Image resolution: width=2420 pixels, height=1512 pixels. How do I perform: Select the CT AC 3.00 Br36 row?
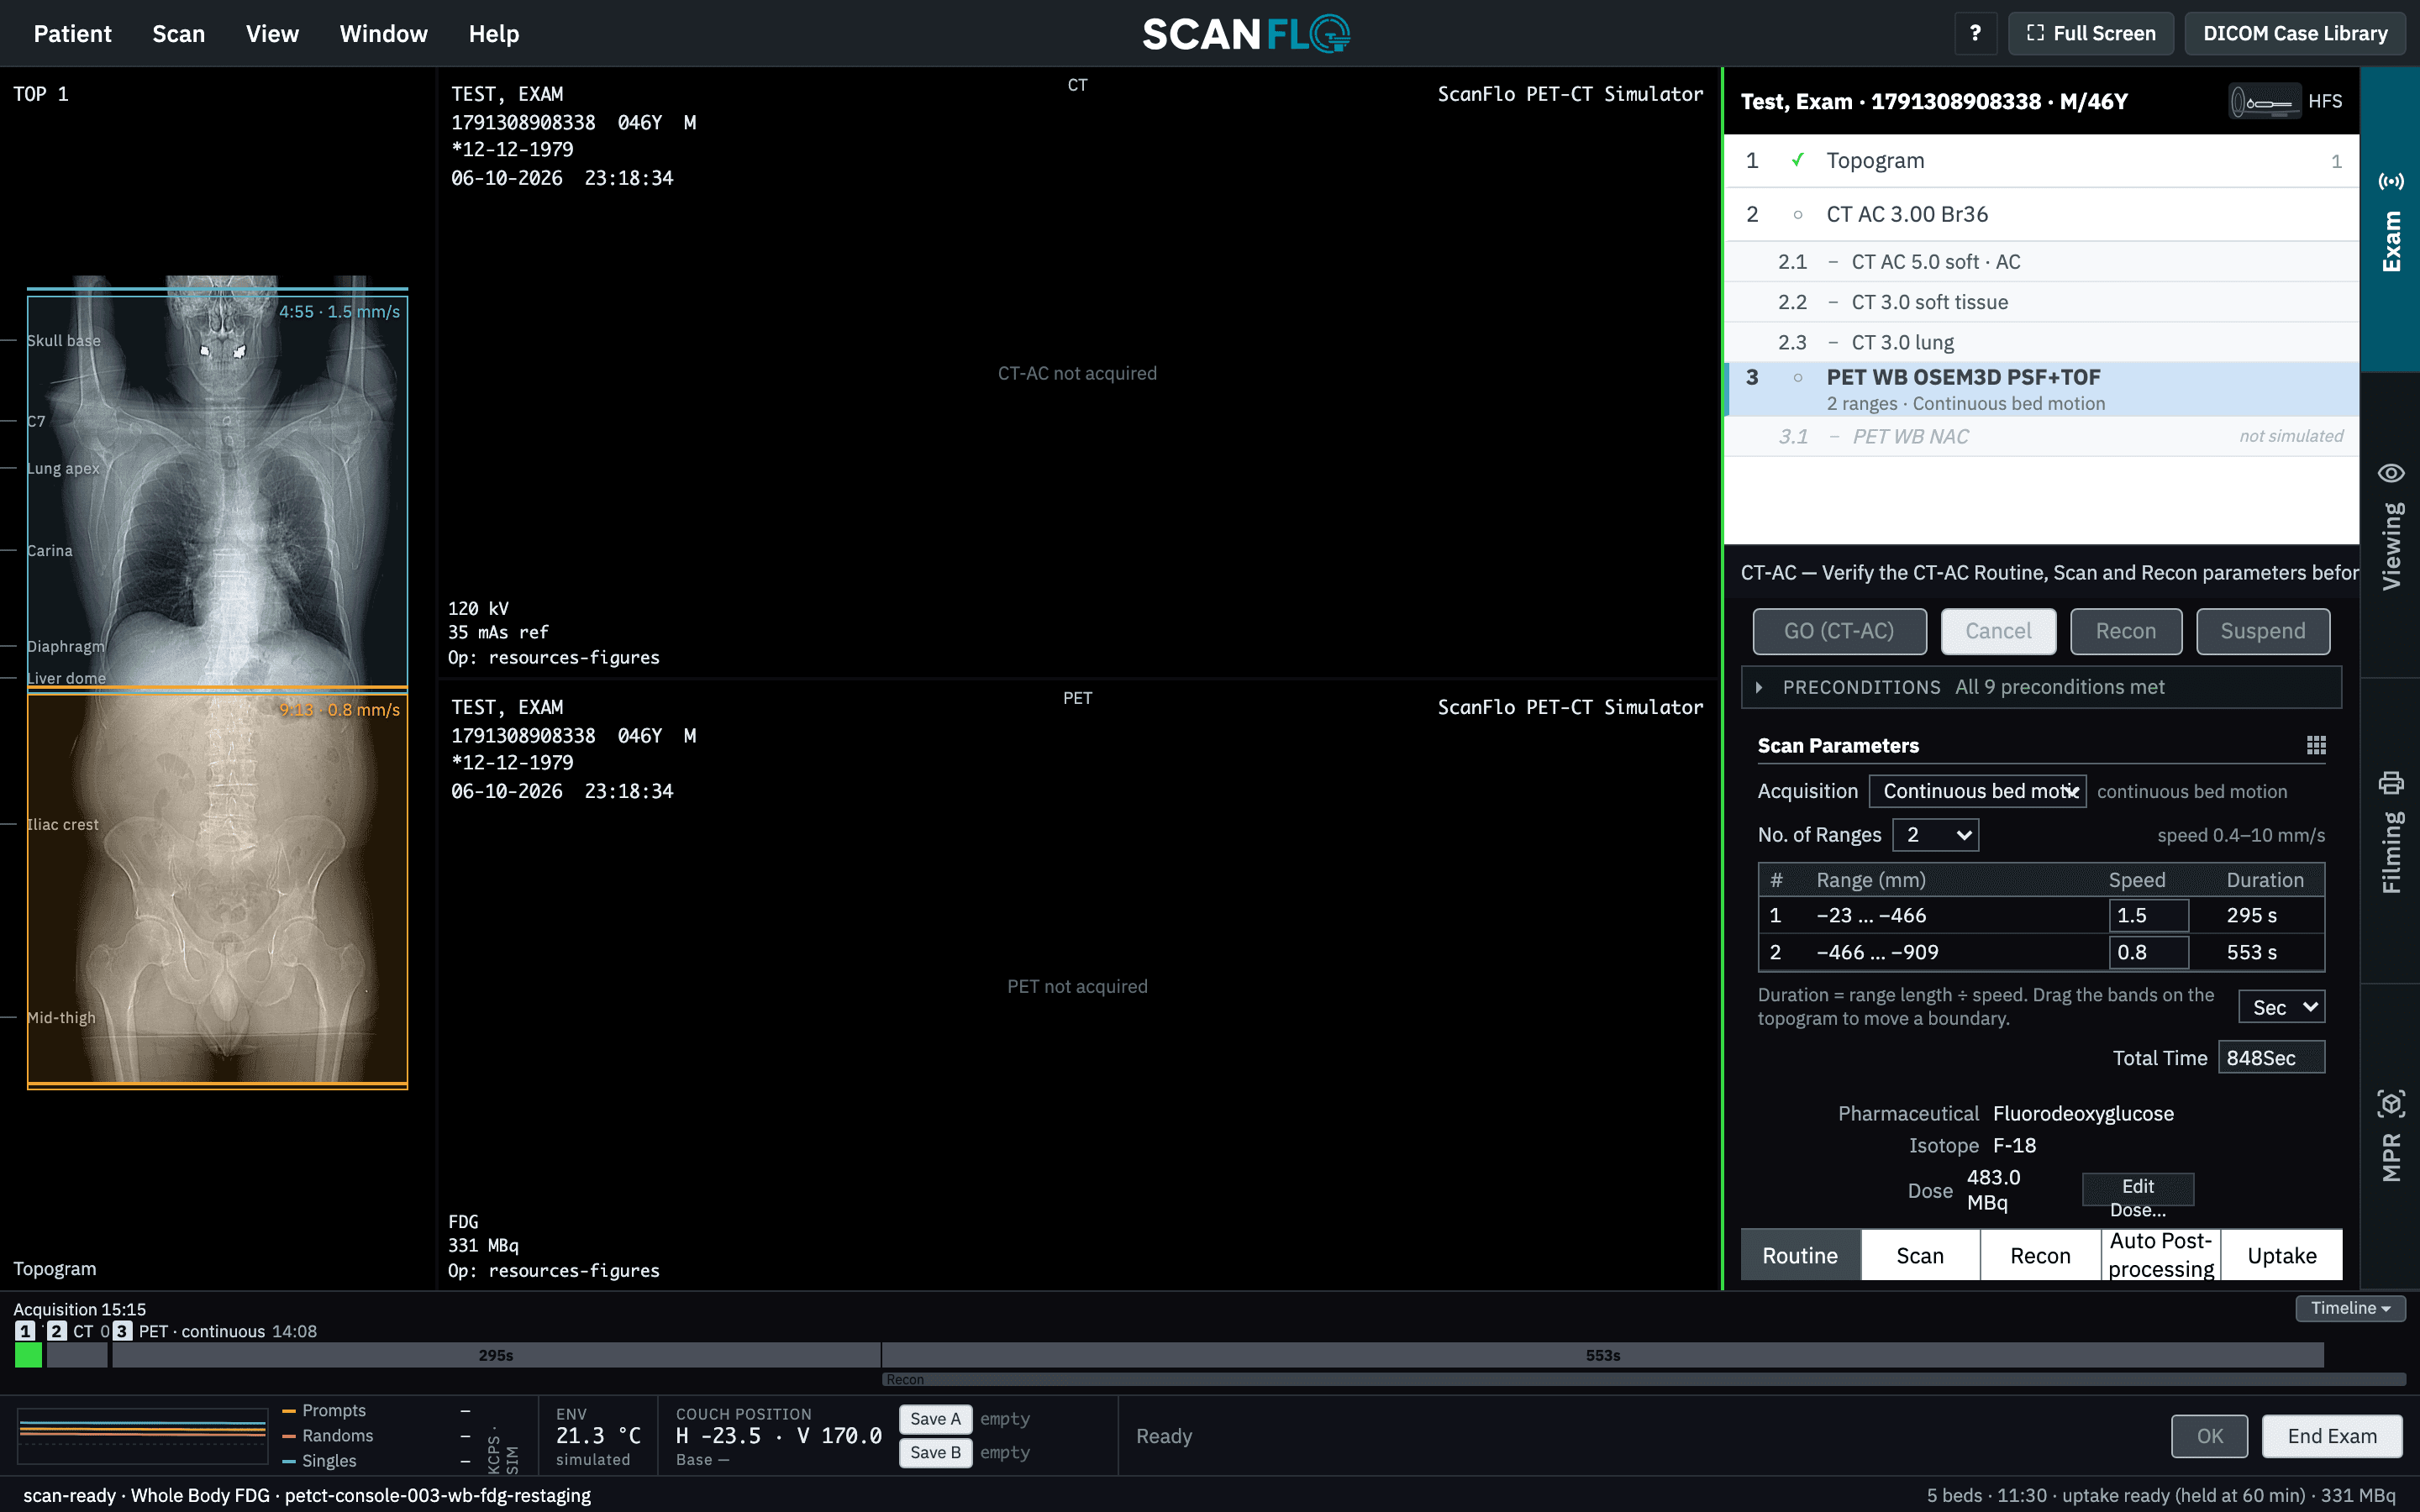click(2041, 214)
